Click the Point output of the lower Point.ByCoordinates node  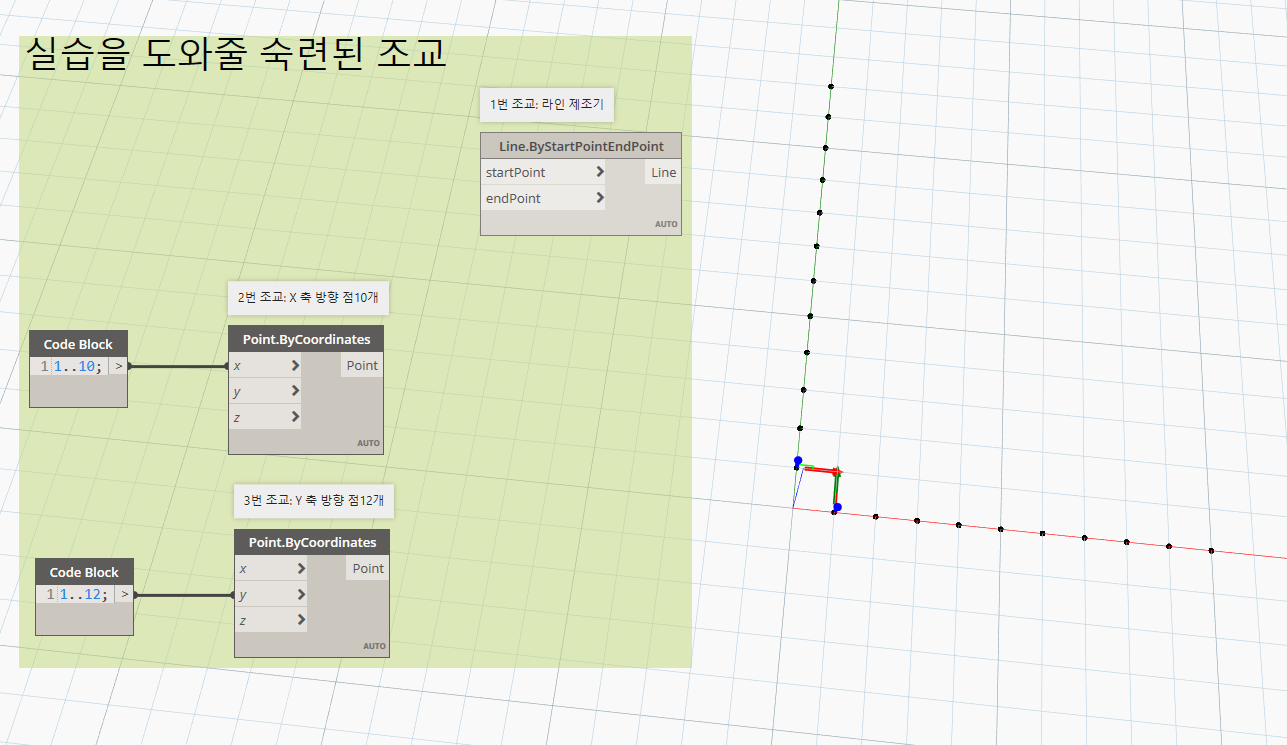click(x=368, y=568)
